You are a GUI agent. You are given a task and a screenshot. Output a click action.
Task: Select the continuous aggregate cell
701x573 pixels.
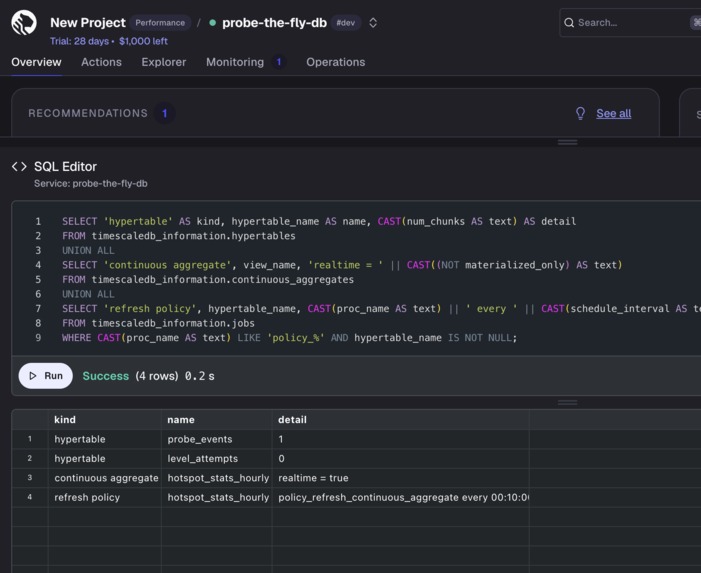click(105, 478)
